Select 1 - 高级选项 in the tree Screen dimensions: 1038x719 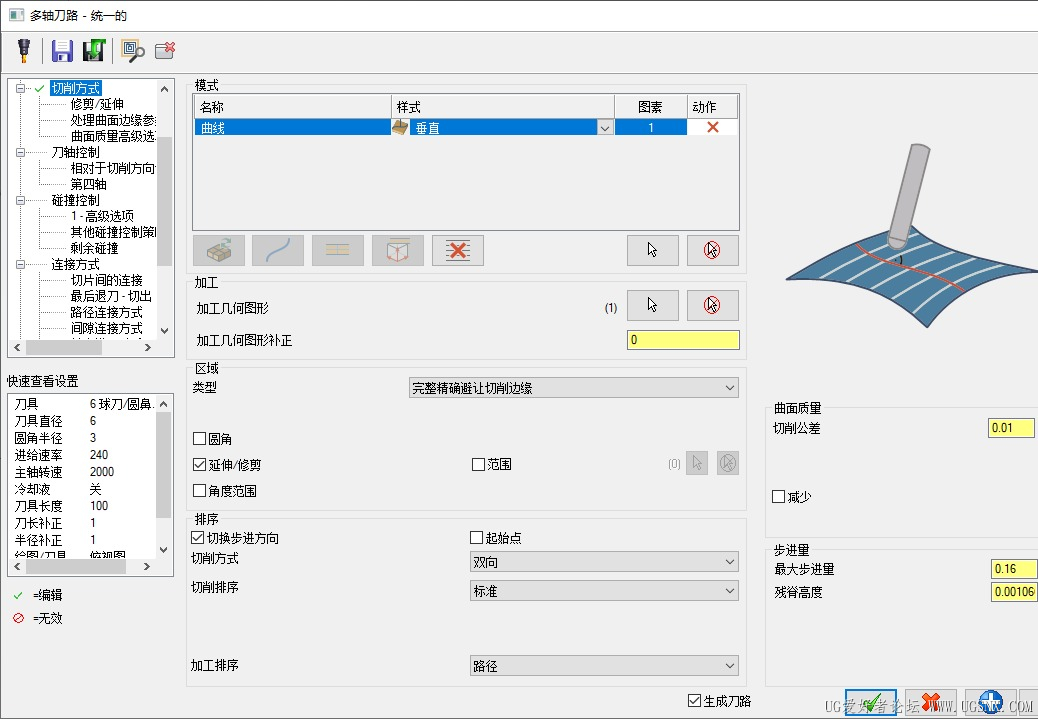pyautogui.click(x=102, y=216)
